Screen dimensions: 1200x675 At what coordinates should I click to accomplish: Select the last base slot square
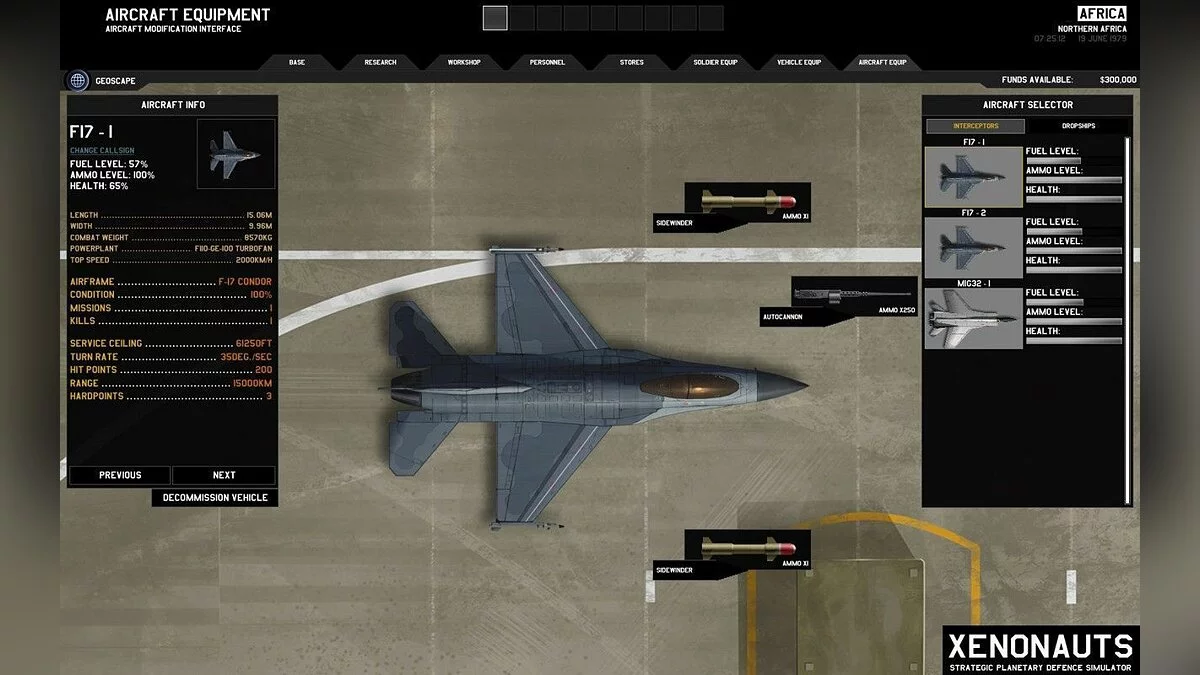pyautogui.click(x=711, y=18)
